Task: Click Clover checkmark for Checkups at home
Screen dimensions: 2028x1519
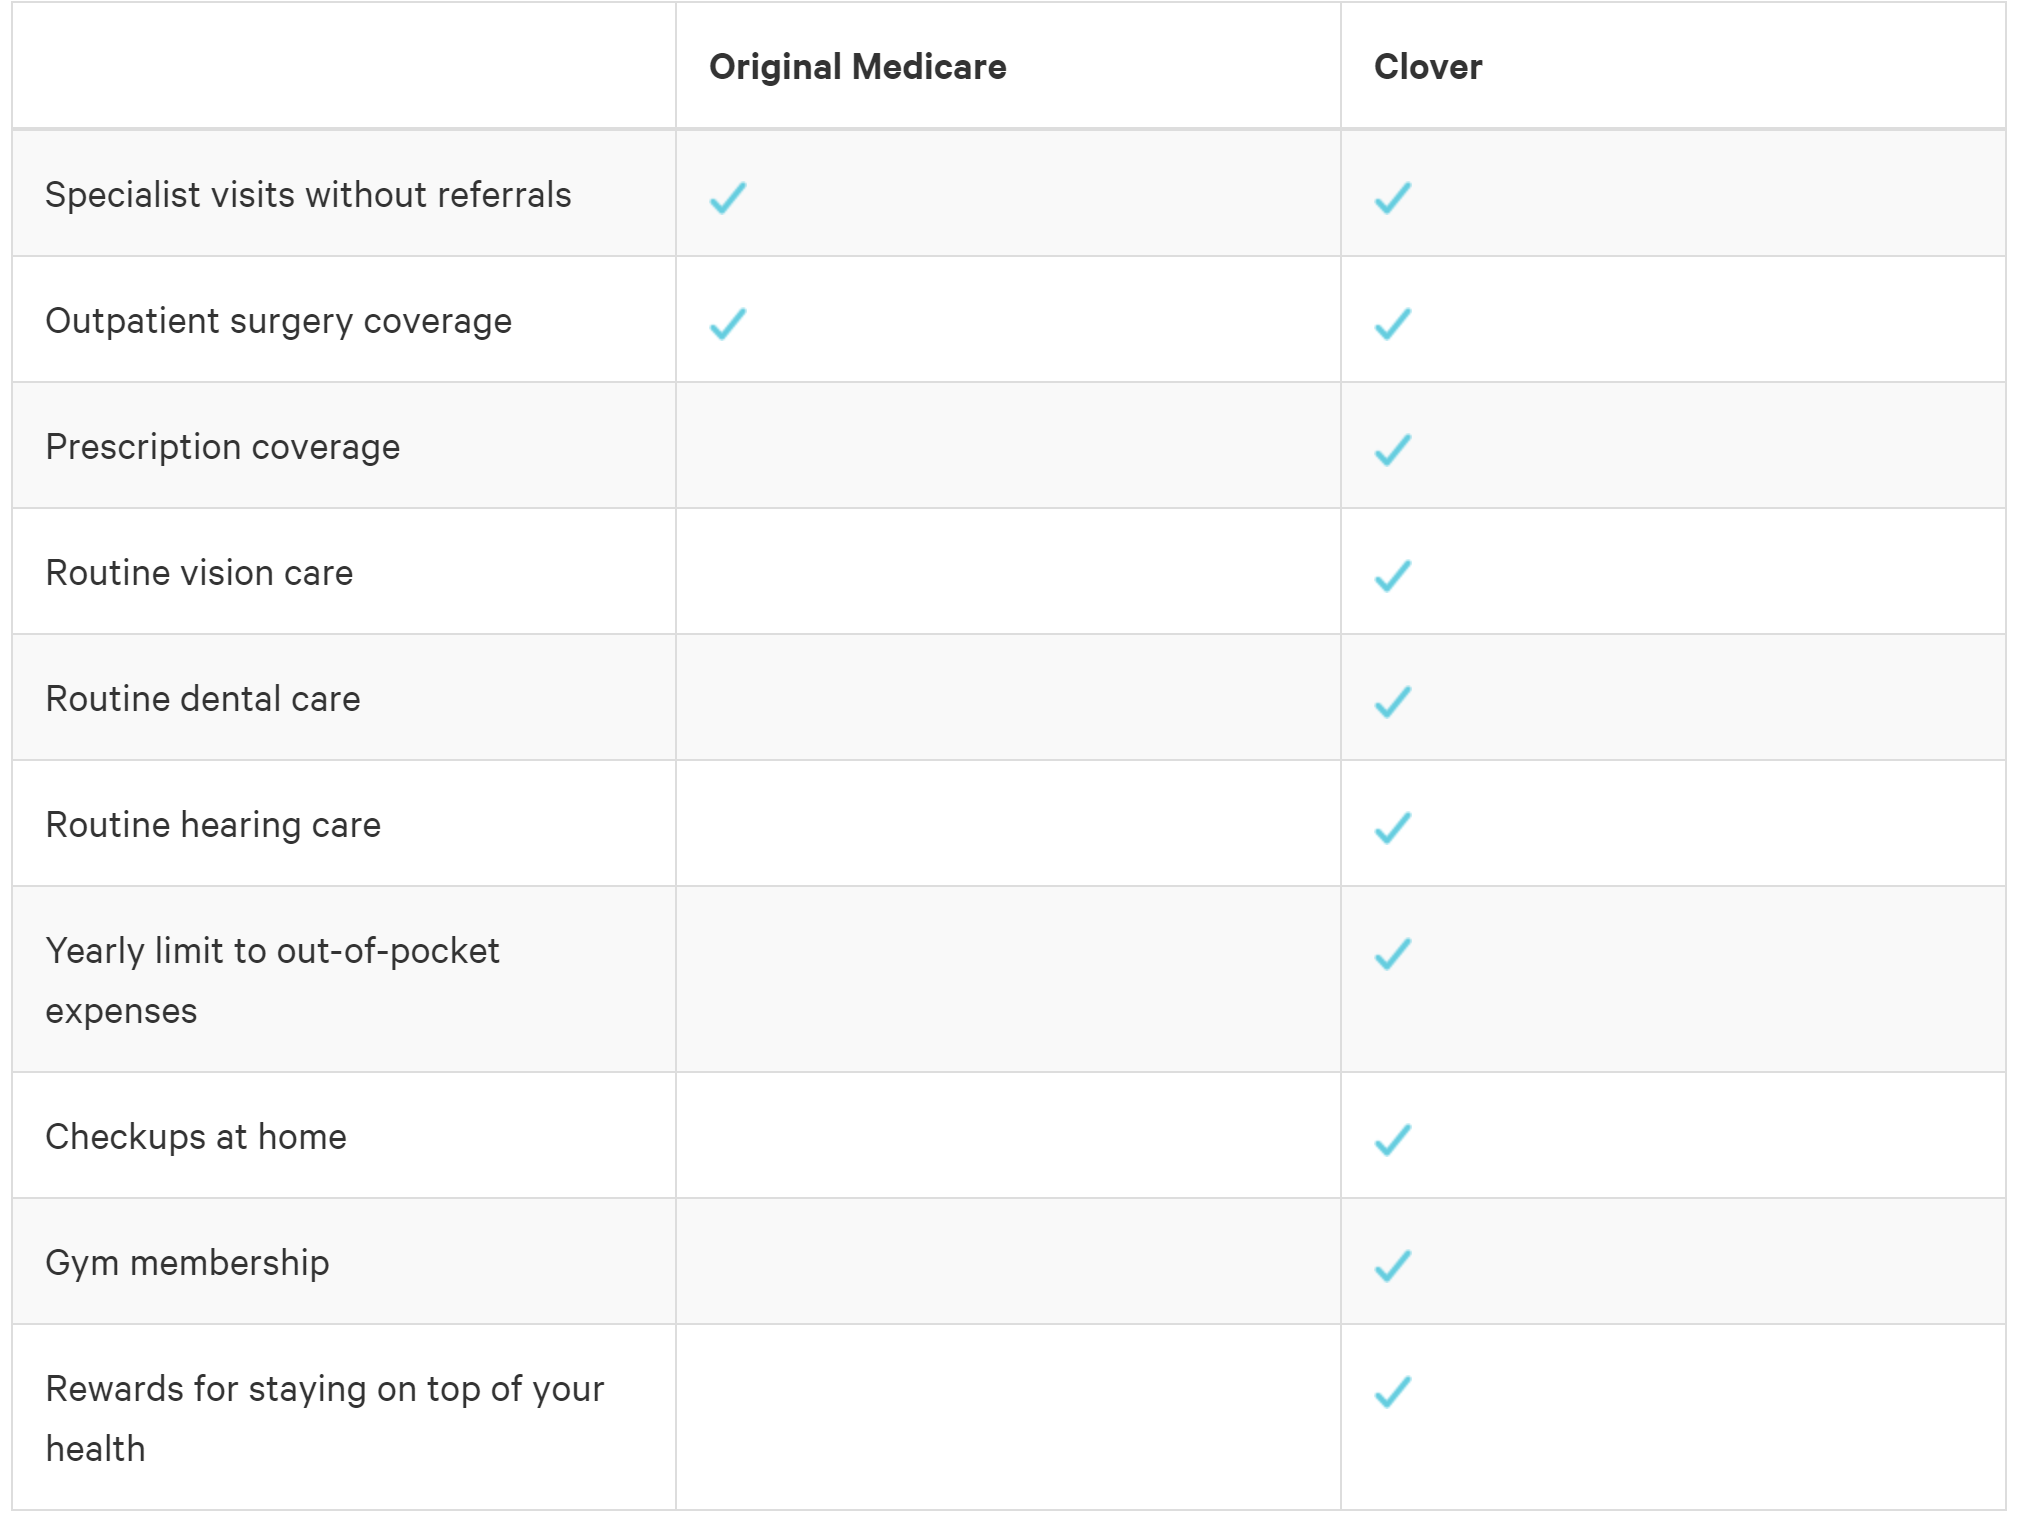Action: click(x=1393, y=1139)
